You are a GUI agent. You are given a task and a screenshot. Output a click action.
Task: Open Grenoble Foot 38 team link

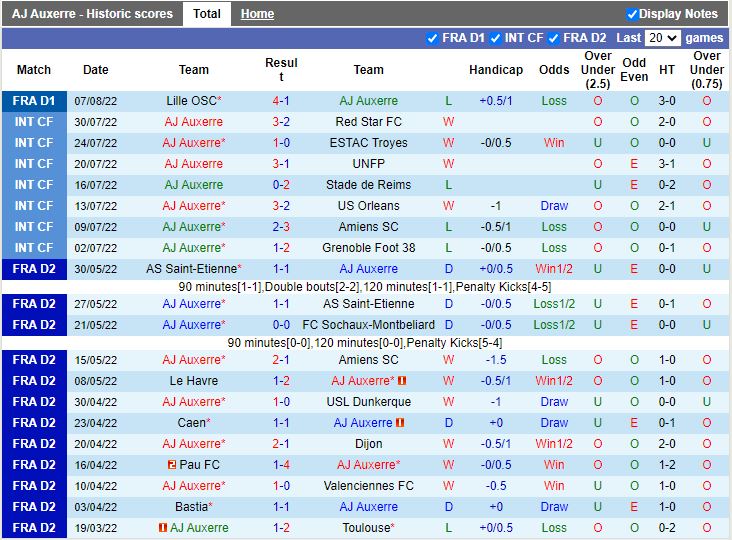coord(368,248)
